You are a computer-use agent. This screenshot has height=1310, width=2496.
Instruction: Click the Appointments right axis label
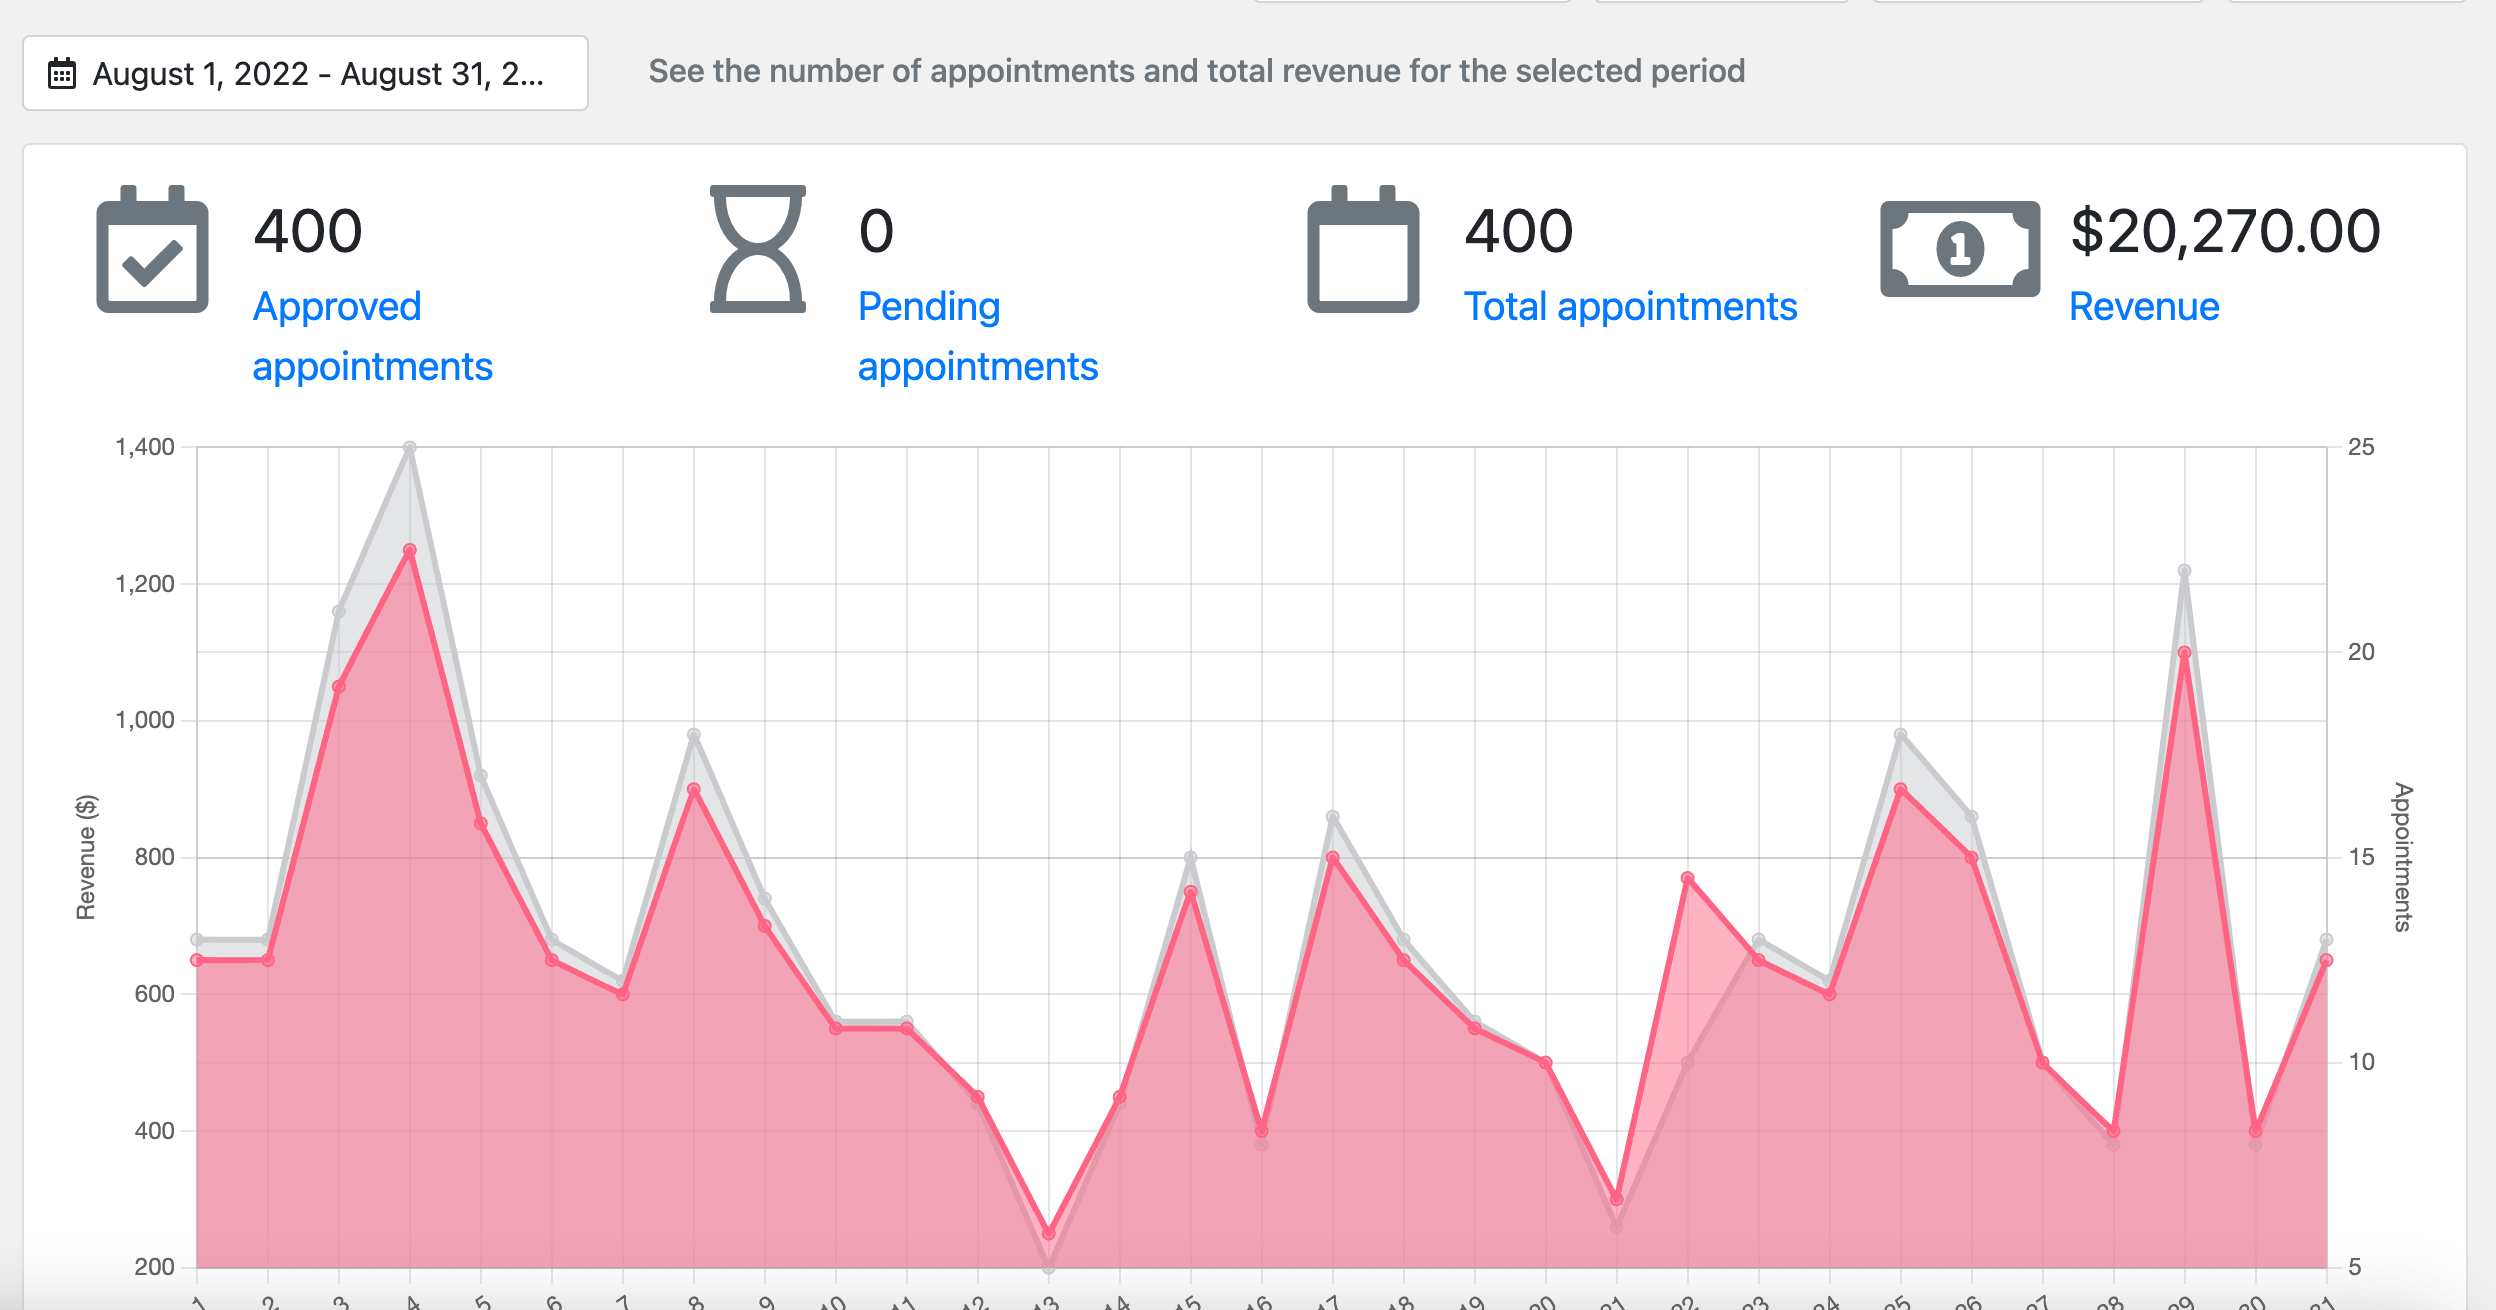click(2402, 857)
